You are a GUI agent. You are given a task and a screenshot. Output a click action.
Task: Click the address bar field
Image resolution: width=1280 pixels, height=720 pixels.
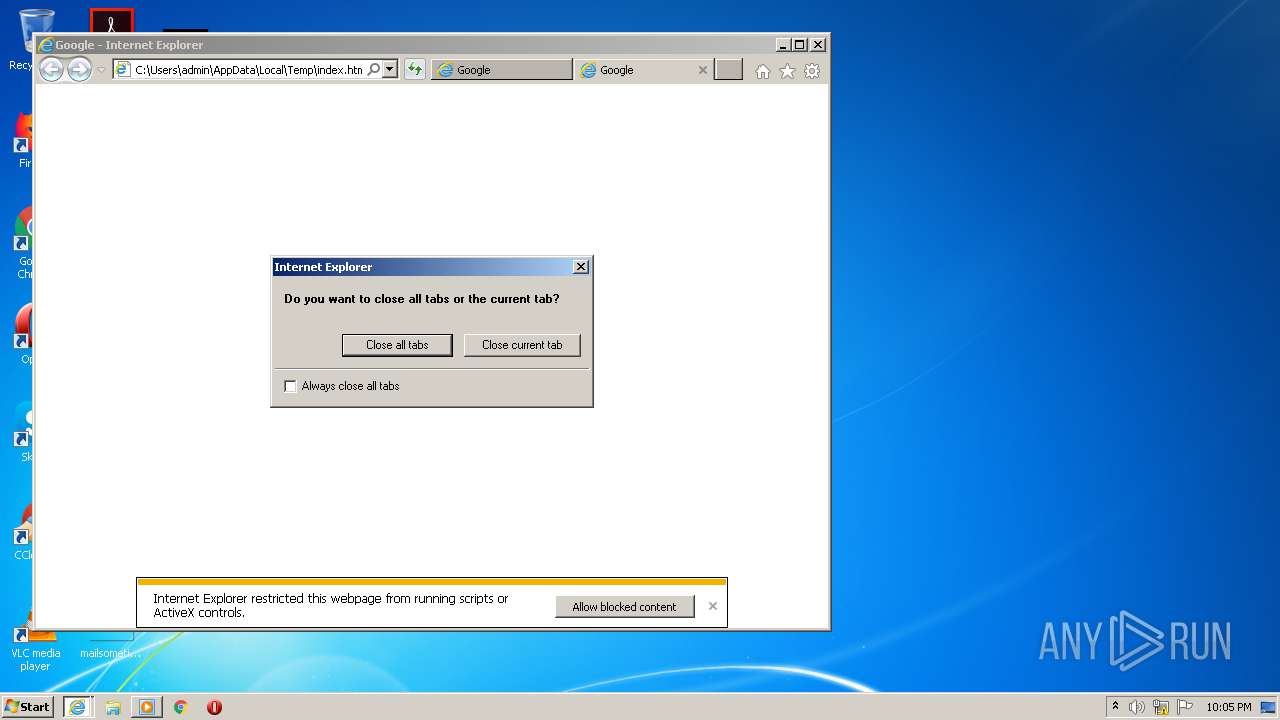[x=248, y=70]
